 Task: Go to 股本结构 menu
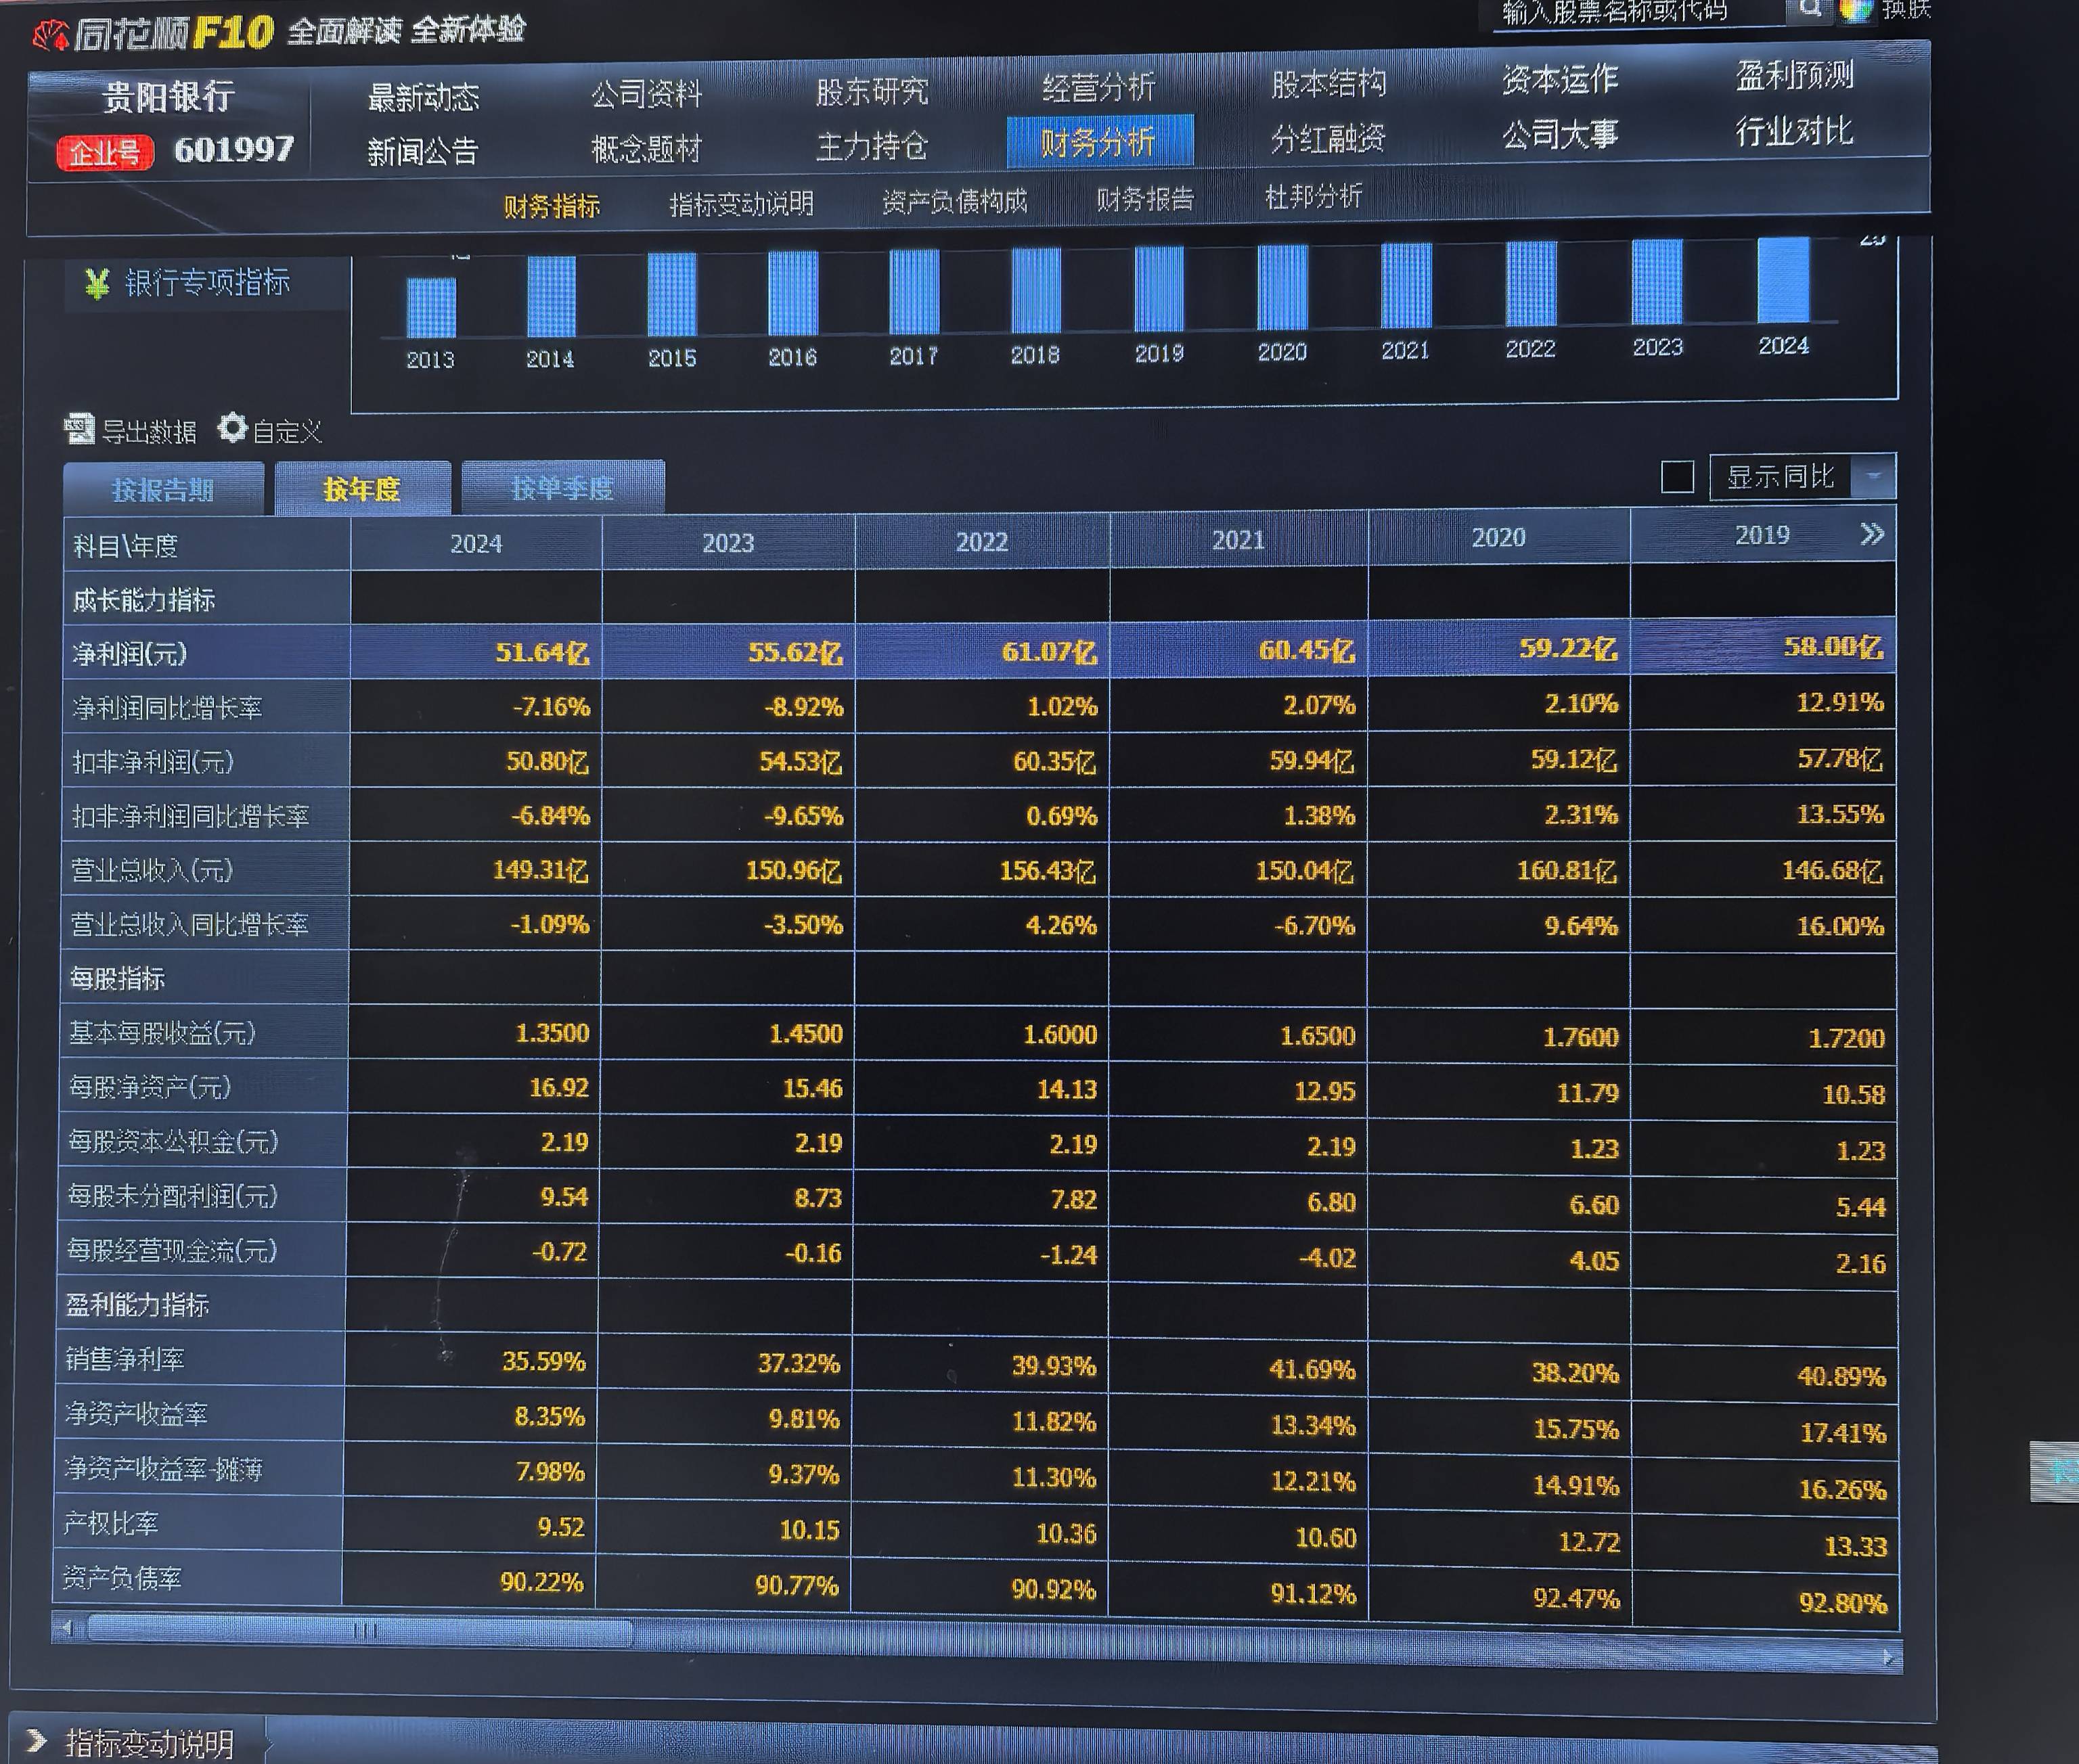[1328, 83]
